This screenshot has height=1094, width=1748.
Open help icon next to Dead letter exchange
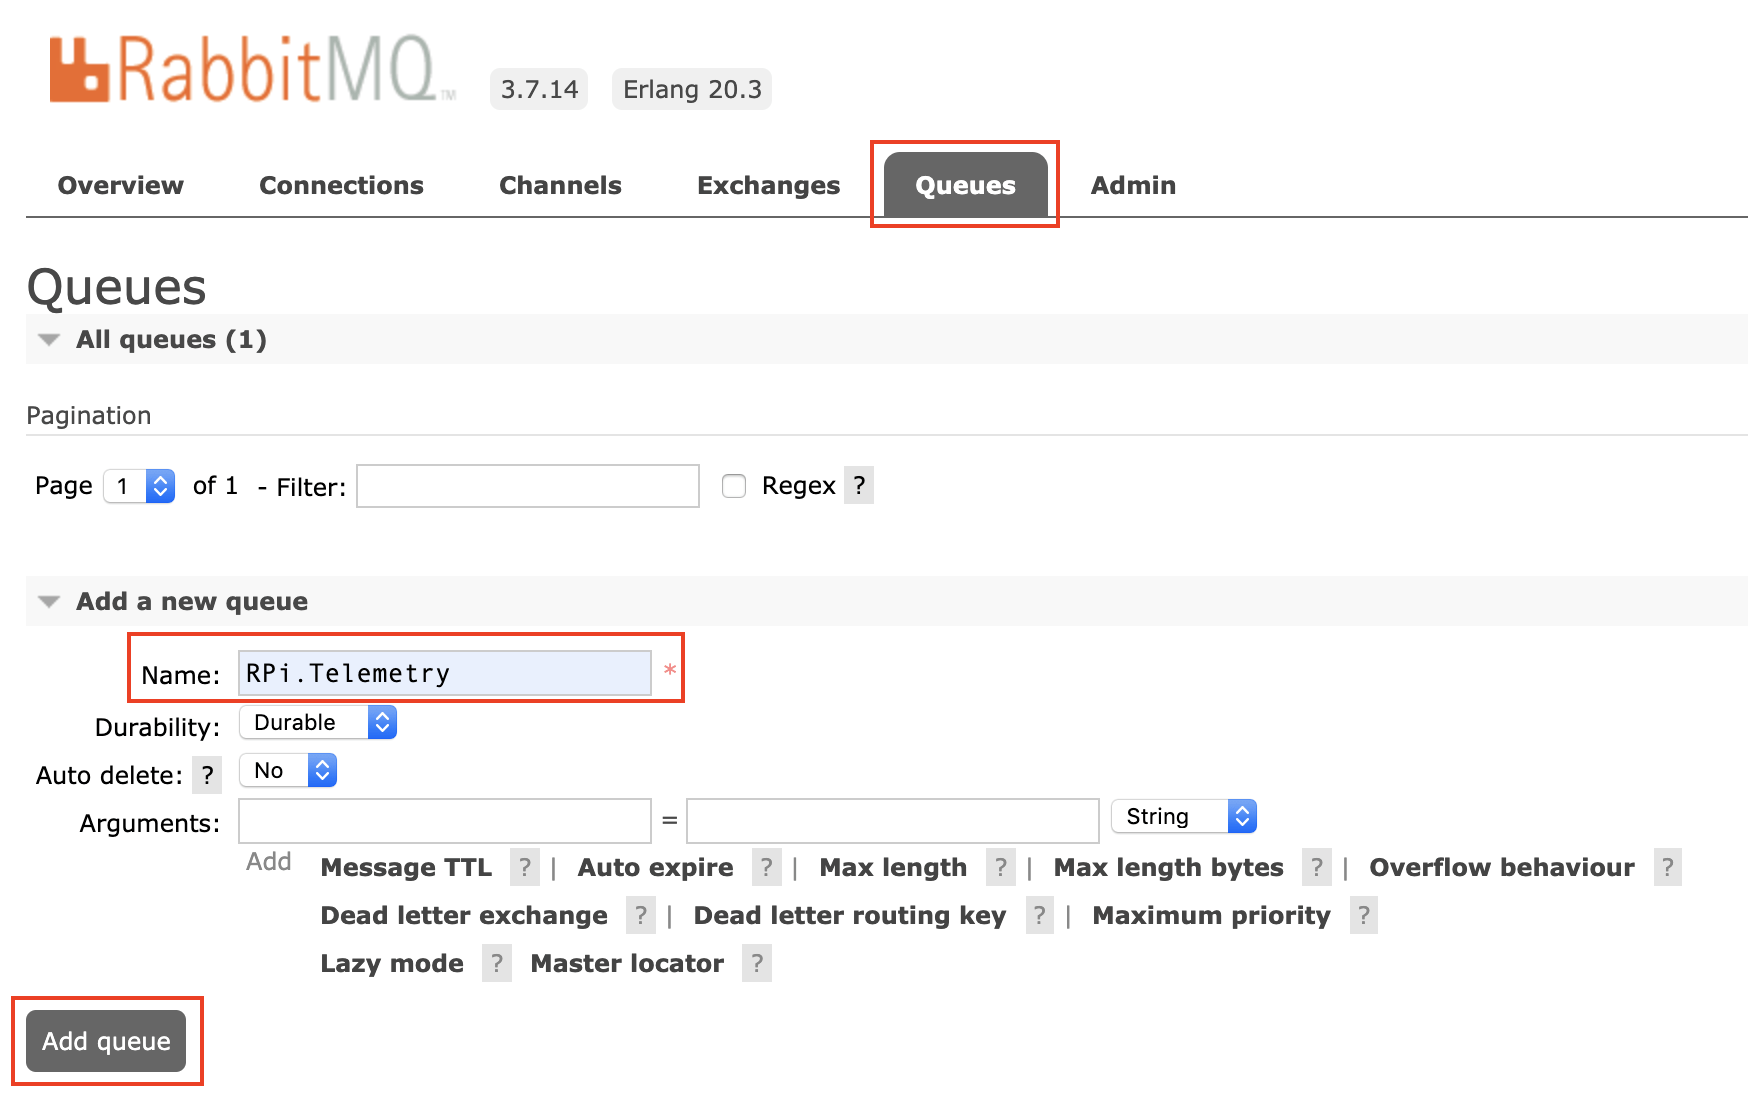click(x=641, y=915)
